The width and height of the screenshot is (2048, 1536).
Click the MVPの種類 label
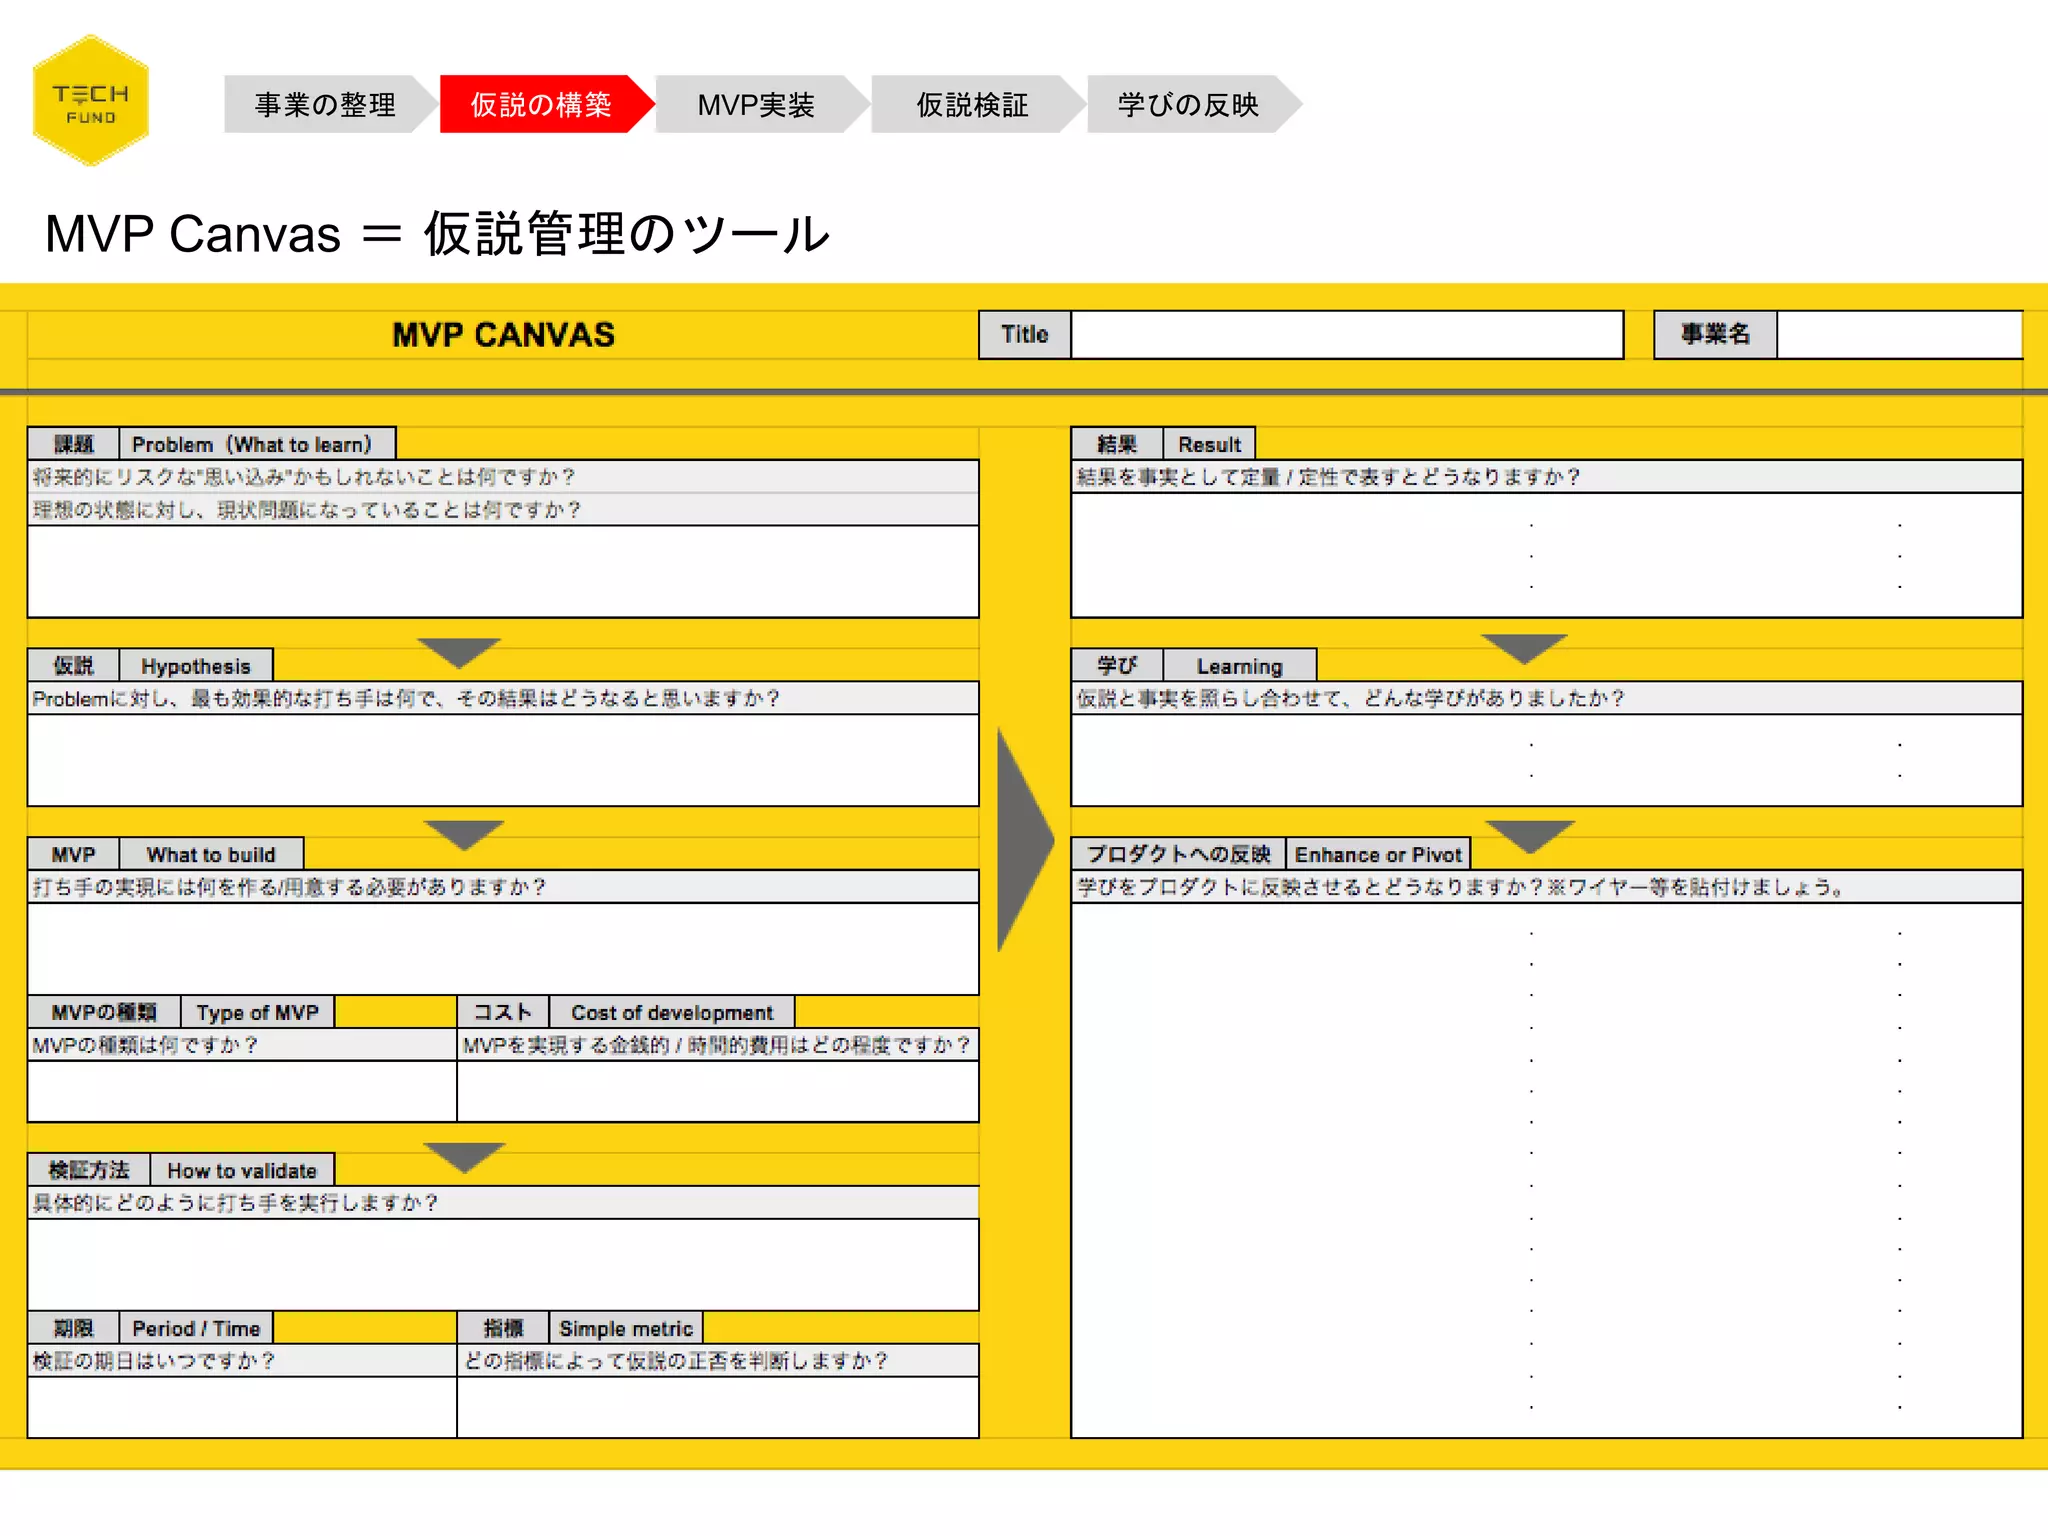[104, 1013]
